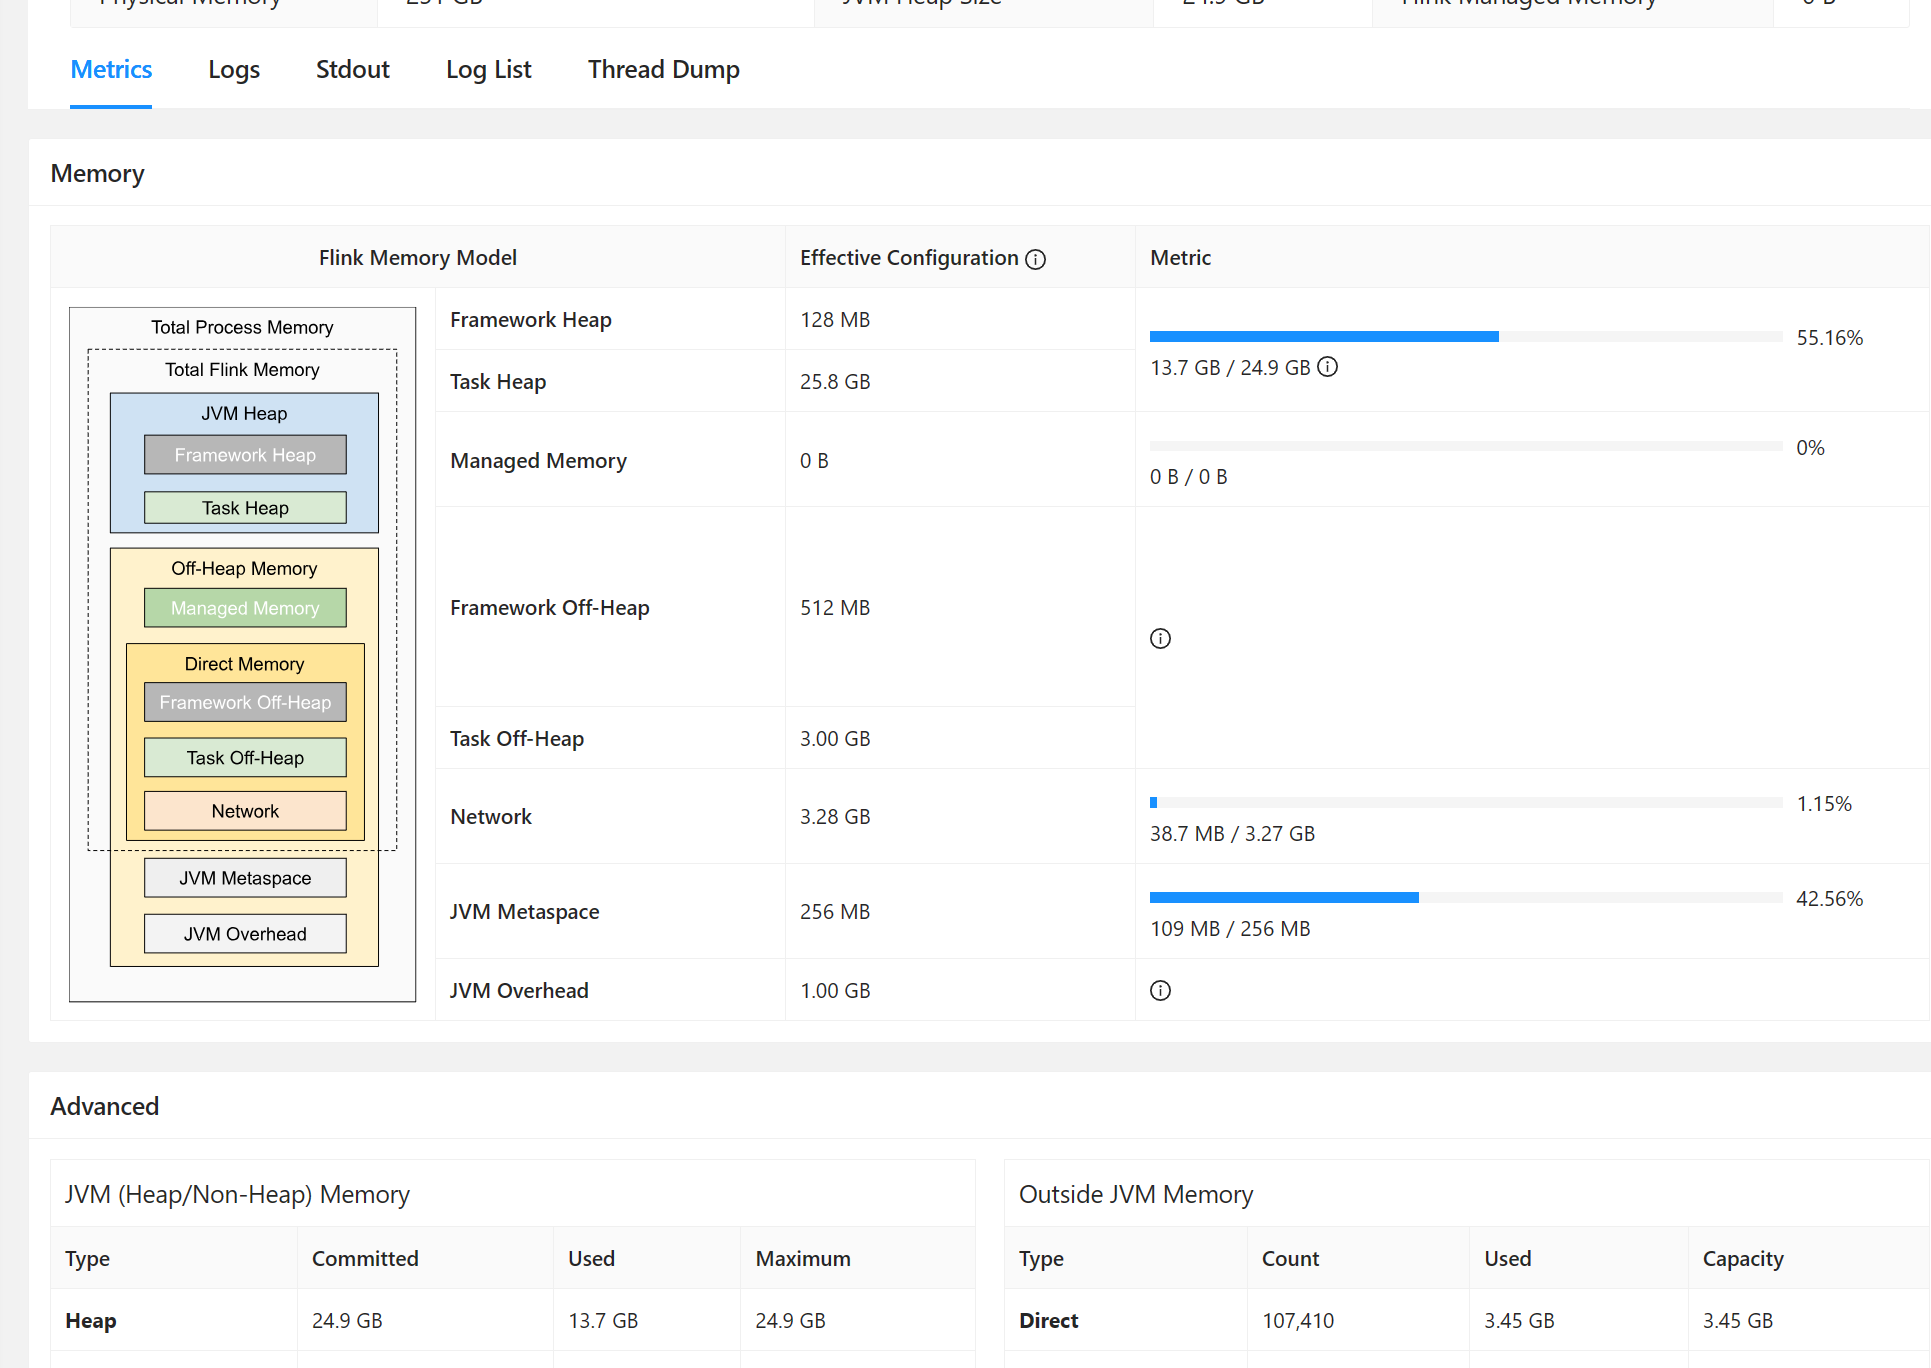Click the heap usage 55.16% progress bar
Screen dimensions: 1931x1368
click(1466, 337)
